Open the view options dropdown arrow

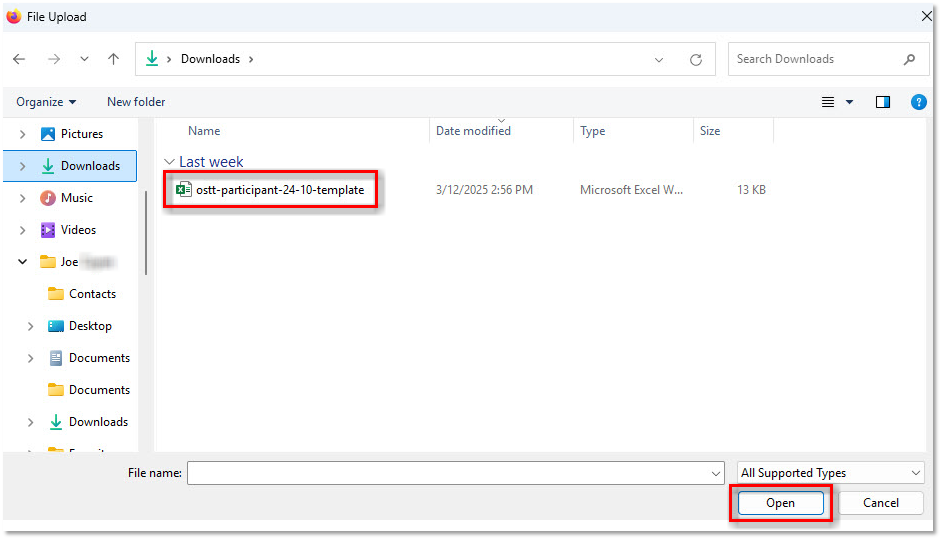(x=849, y=102)
